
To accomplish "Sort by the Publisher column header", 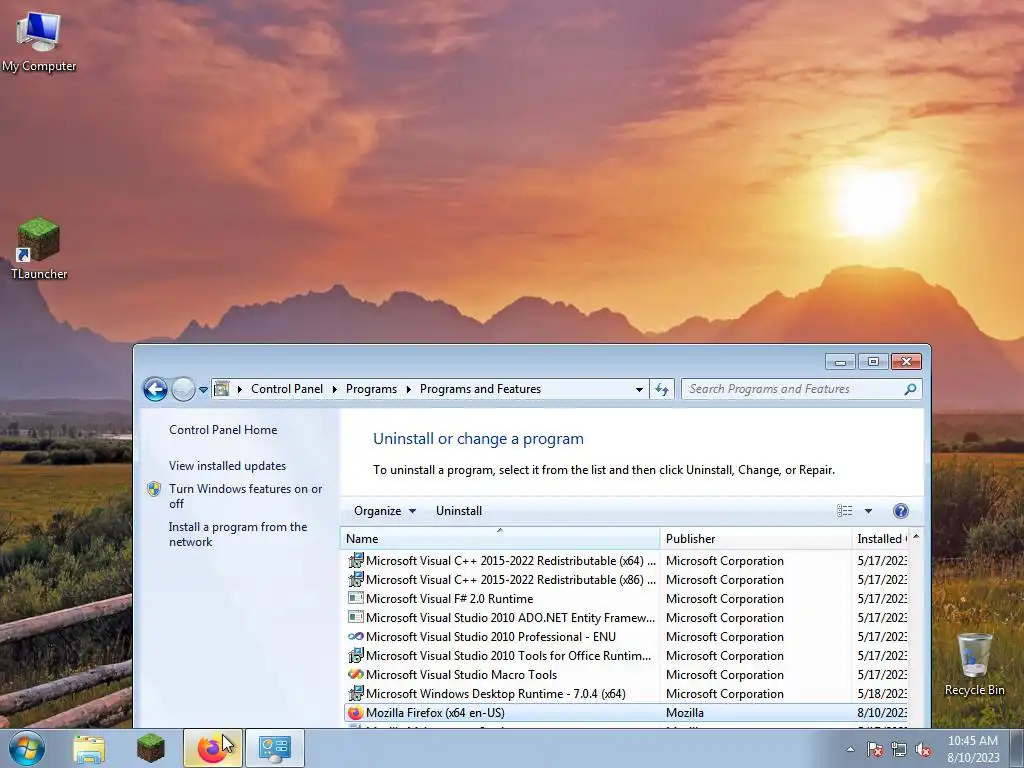I will point(756,539).
